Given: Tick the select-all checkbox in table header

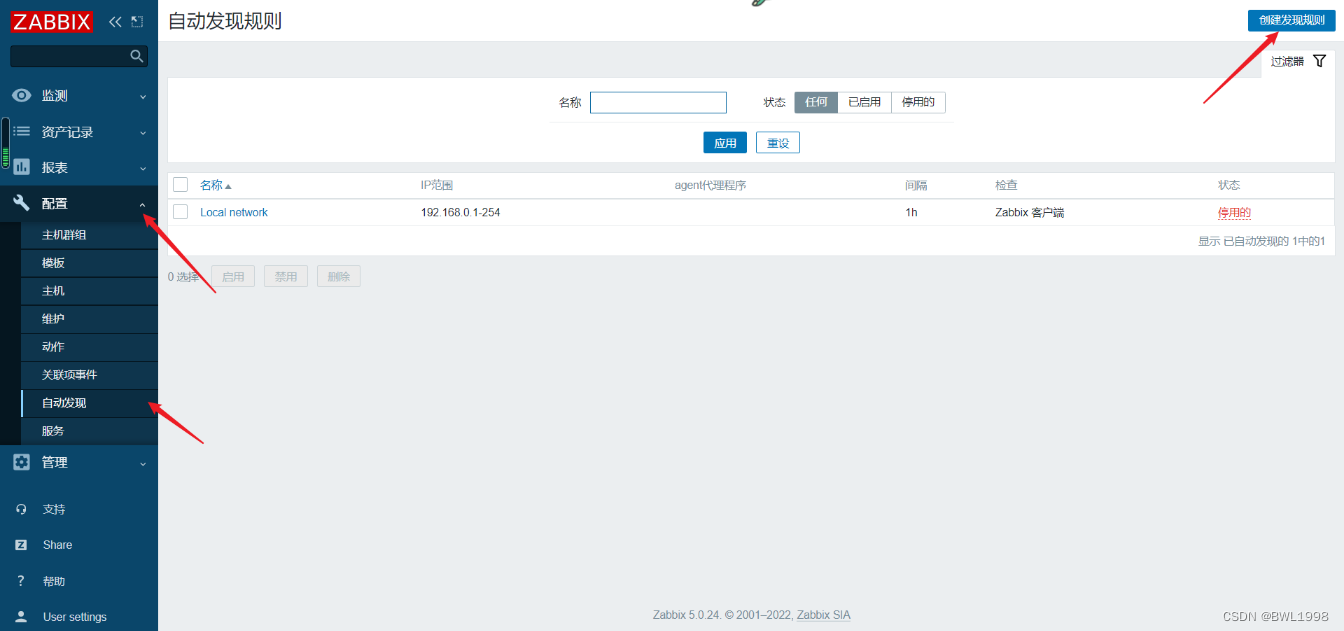Looking at the screenshot, I should tap(180, 185).
